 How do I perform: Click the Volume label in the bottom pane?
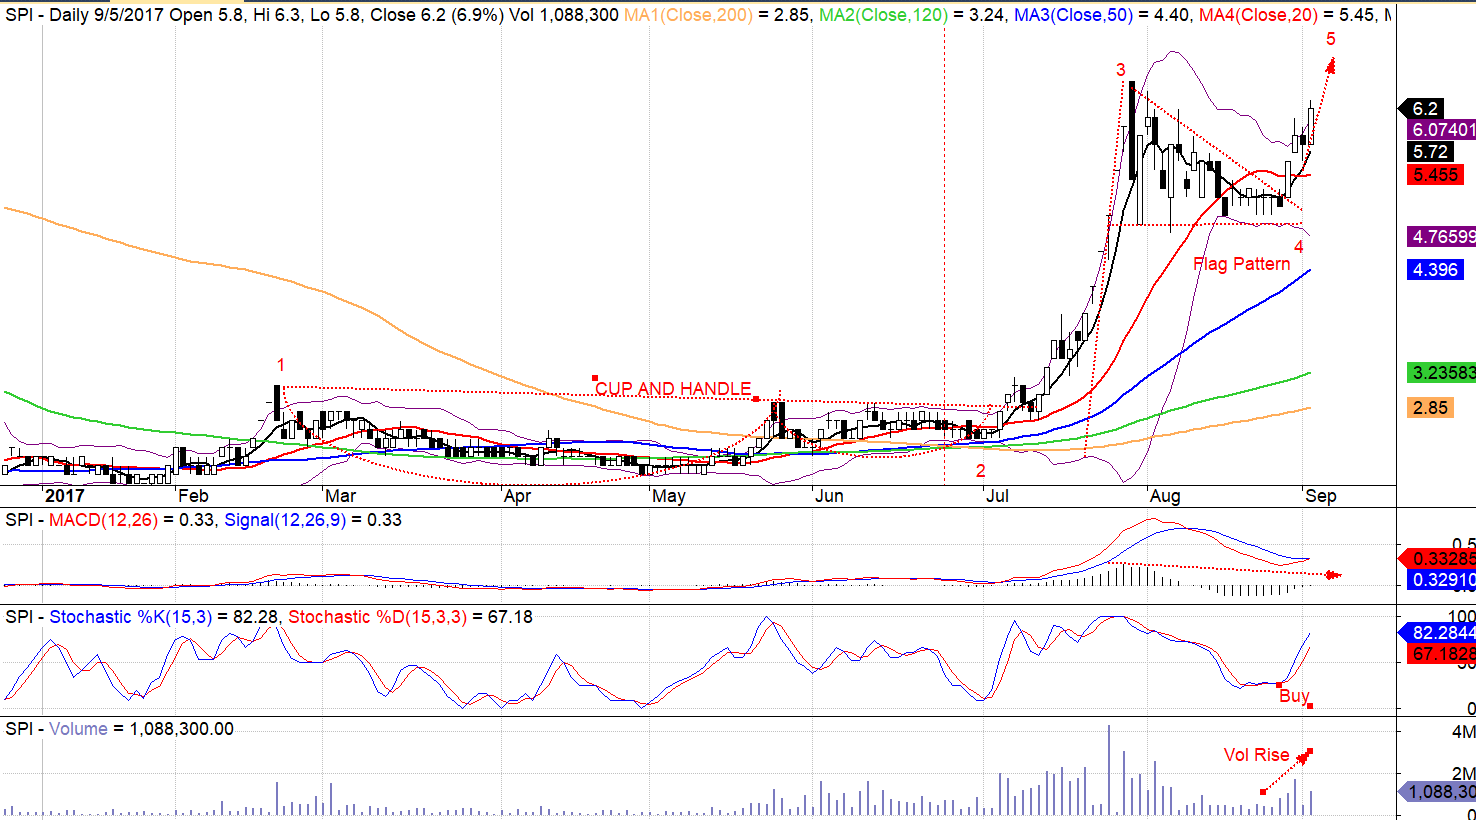[x=78, y=729]
